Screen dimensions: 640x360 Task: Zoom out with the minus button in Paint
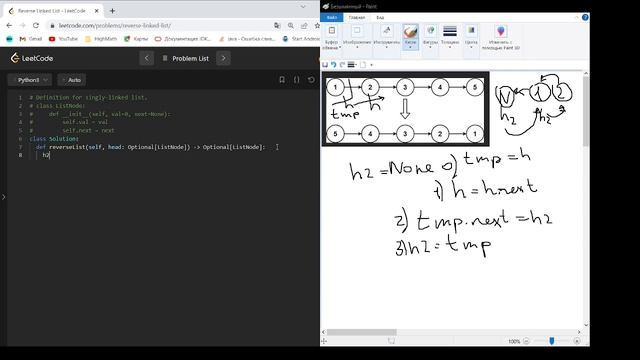click(x=526, y=341)
